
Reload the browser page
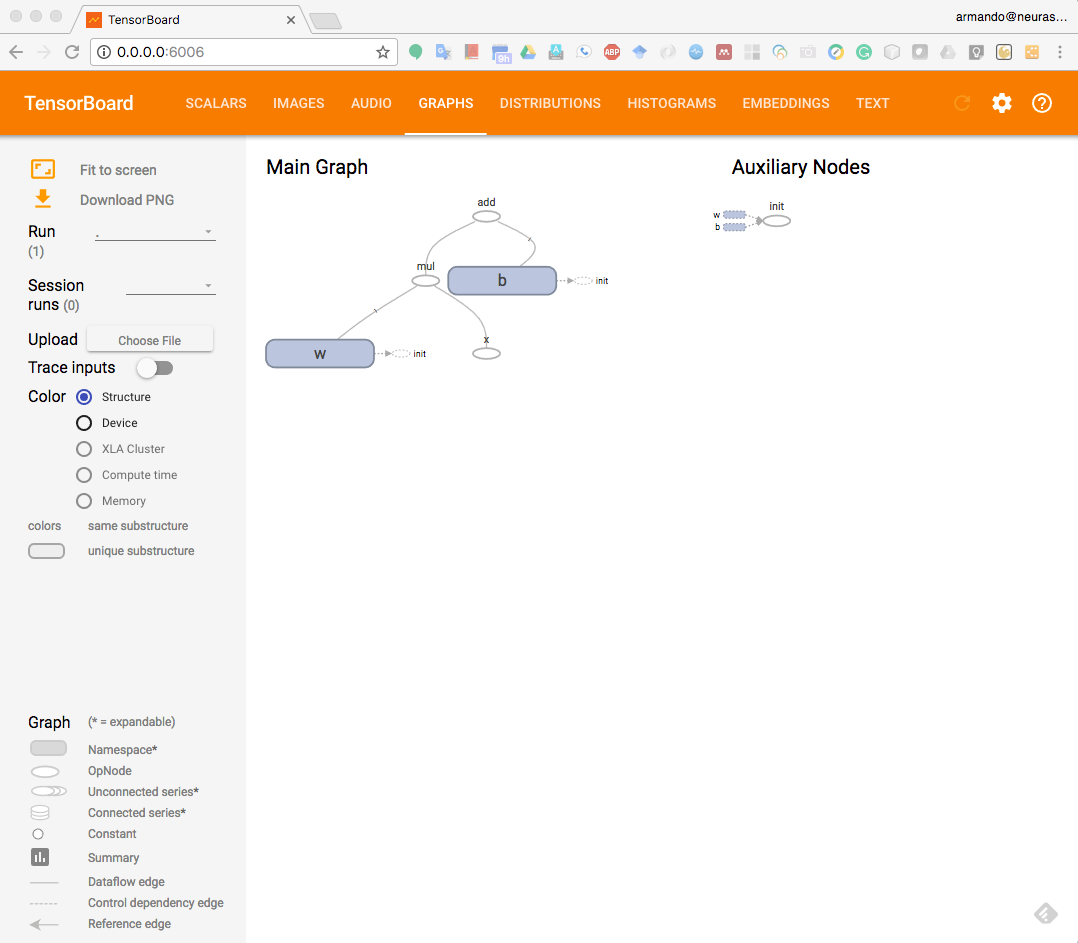[x=71, y=52]
